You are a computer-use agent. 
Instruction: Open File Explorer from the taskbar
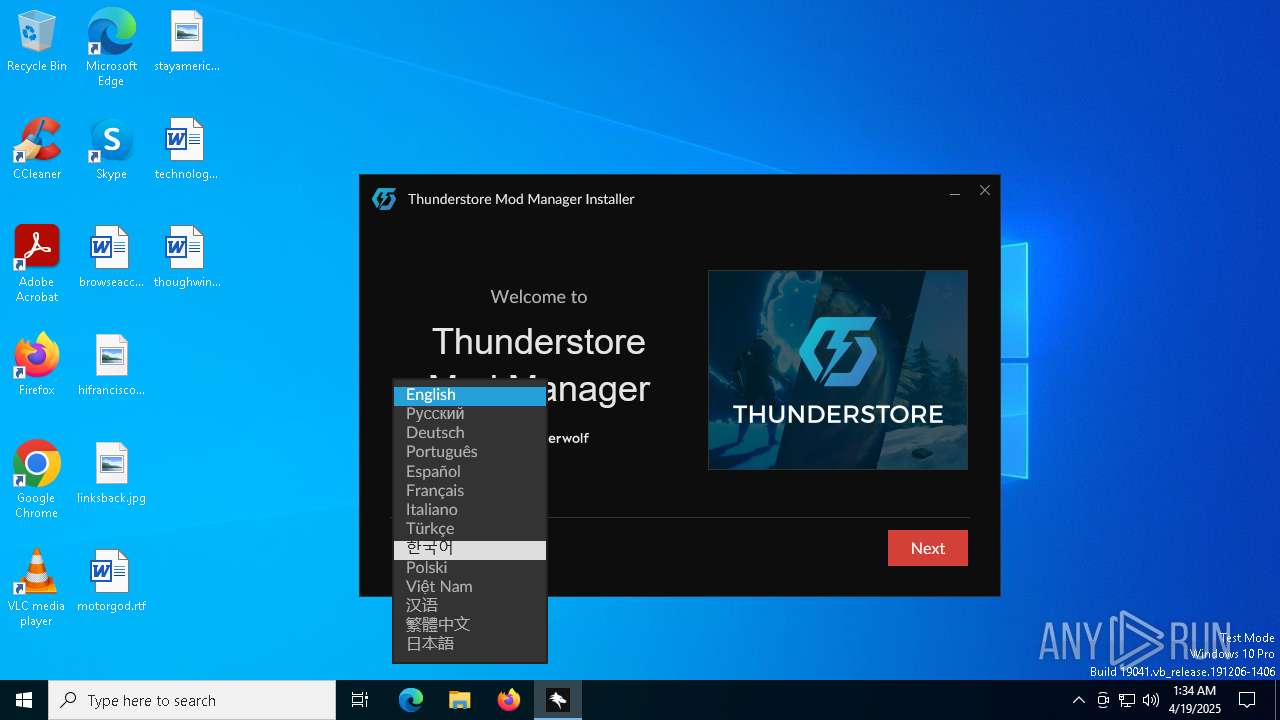pyautogui.click(x=459, y=700)
